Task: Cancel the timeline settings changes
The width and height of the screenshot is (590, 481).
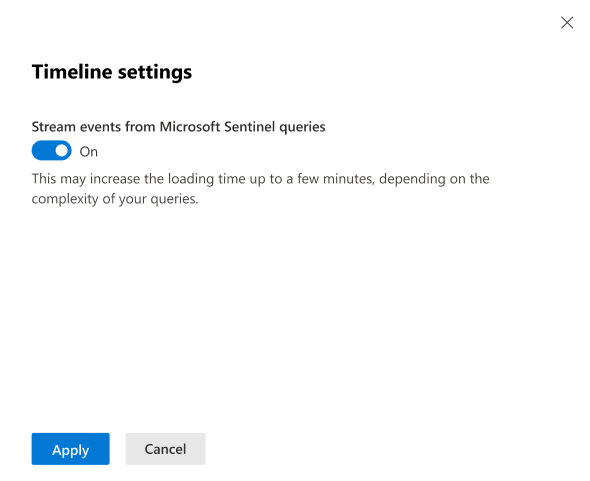Action: 165,449
